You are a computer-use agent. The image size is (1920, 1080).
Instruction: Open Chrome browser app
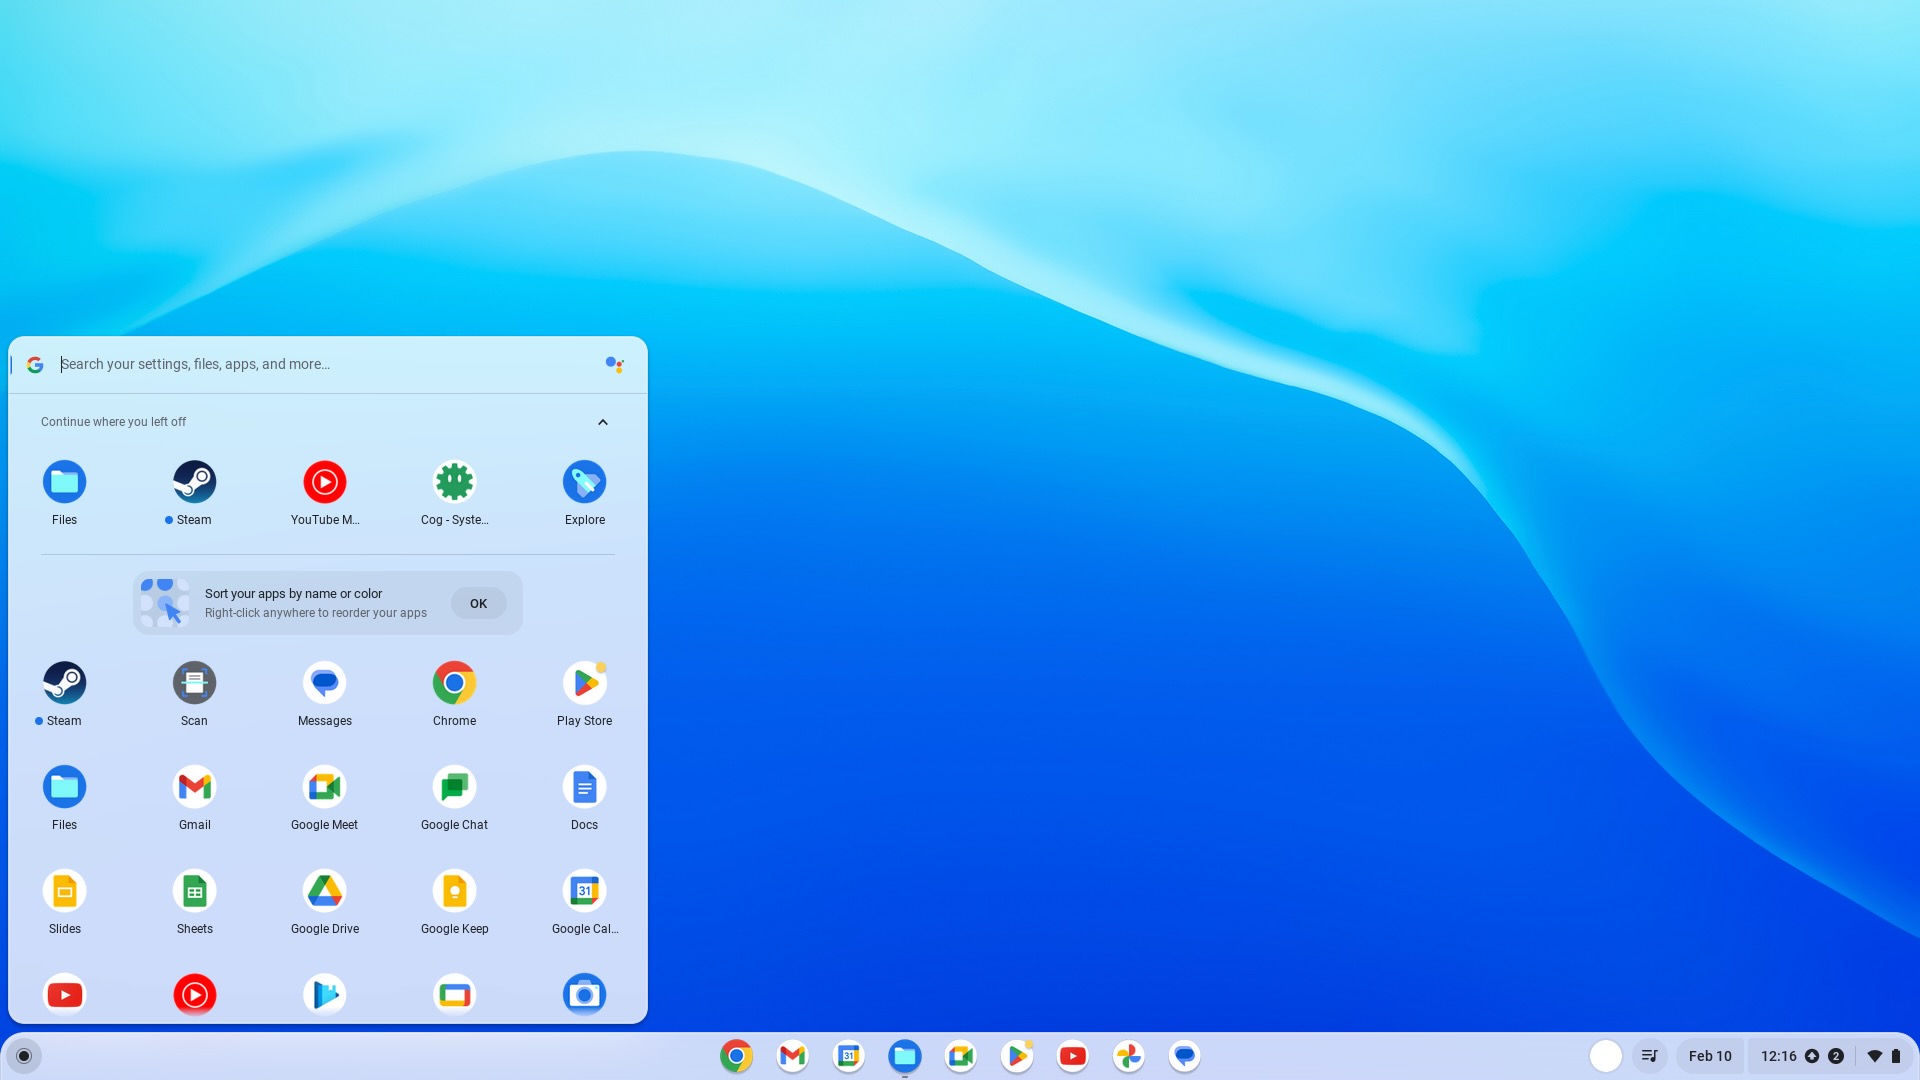pyautogui.click(x=454, y=682)
